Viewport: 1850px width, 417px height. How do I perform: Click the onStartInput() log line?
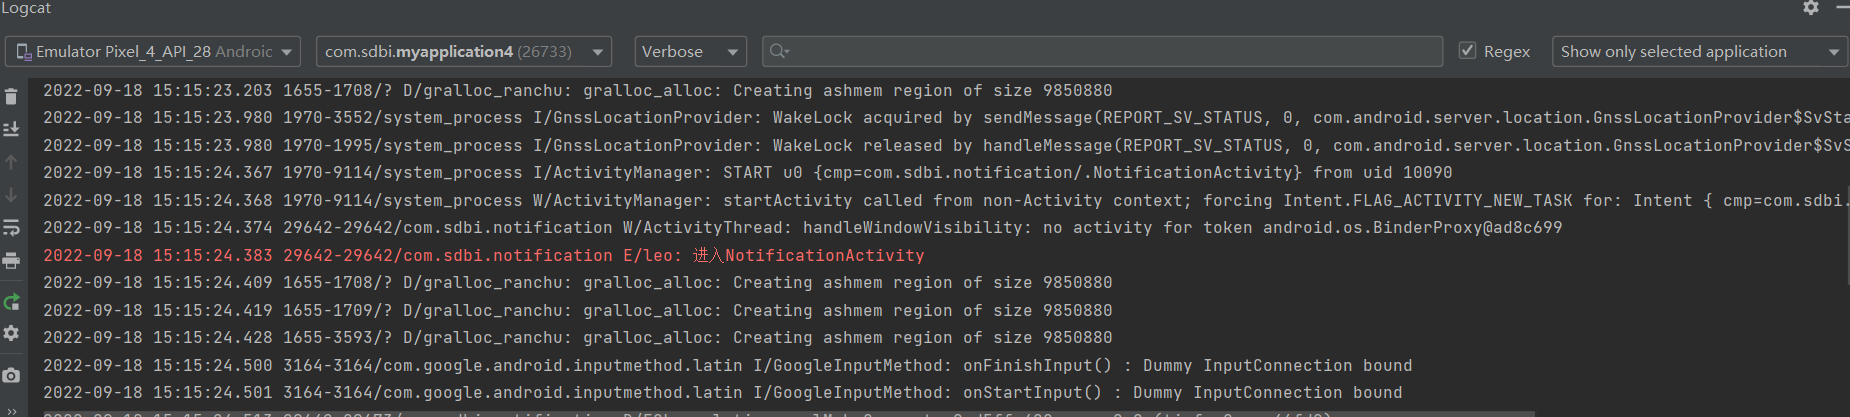(722, 393)
